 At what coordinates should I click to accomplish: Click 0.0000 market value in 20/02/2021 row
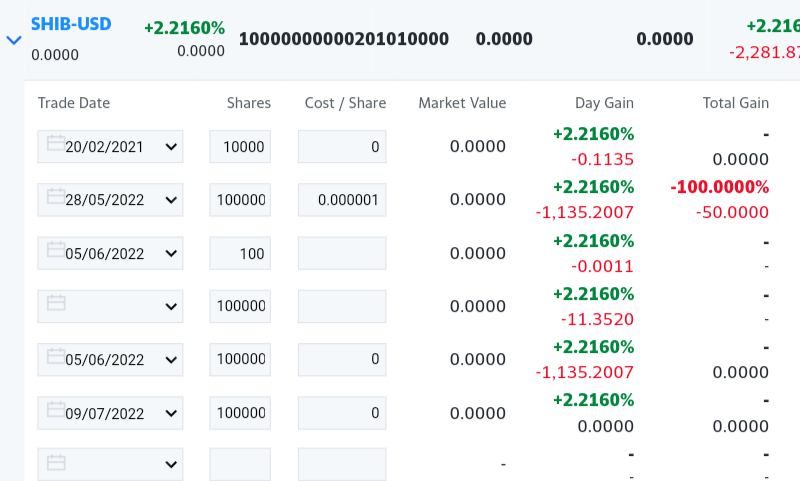pyautogui.click(x=478, y=146)
